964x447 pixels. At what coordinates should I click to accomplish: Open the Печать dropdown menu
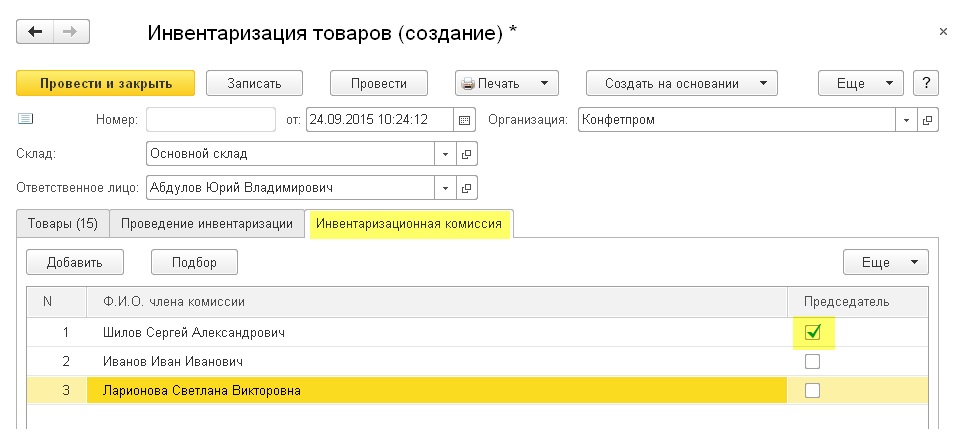pyautogui.click(x=507, y=84)
